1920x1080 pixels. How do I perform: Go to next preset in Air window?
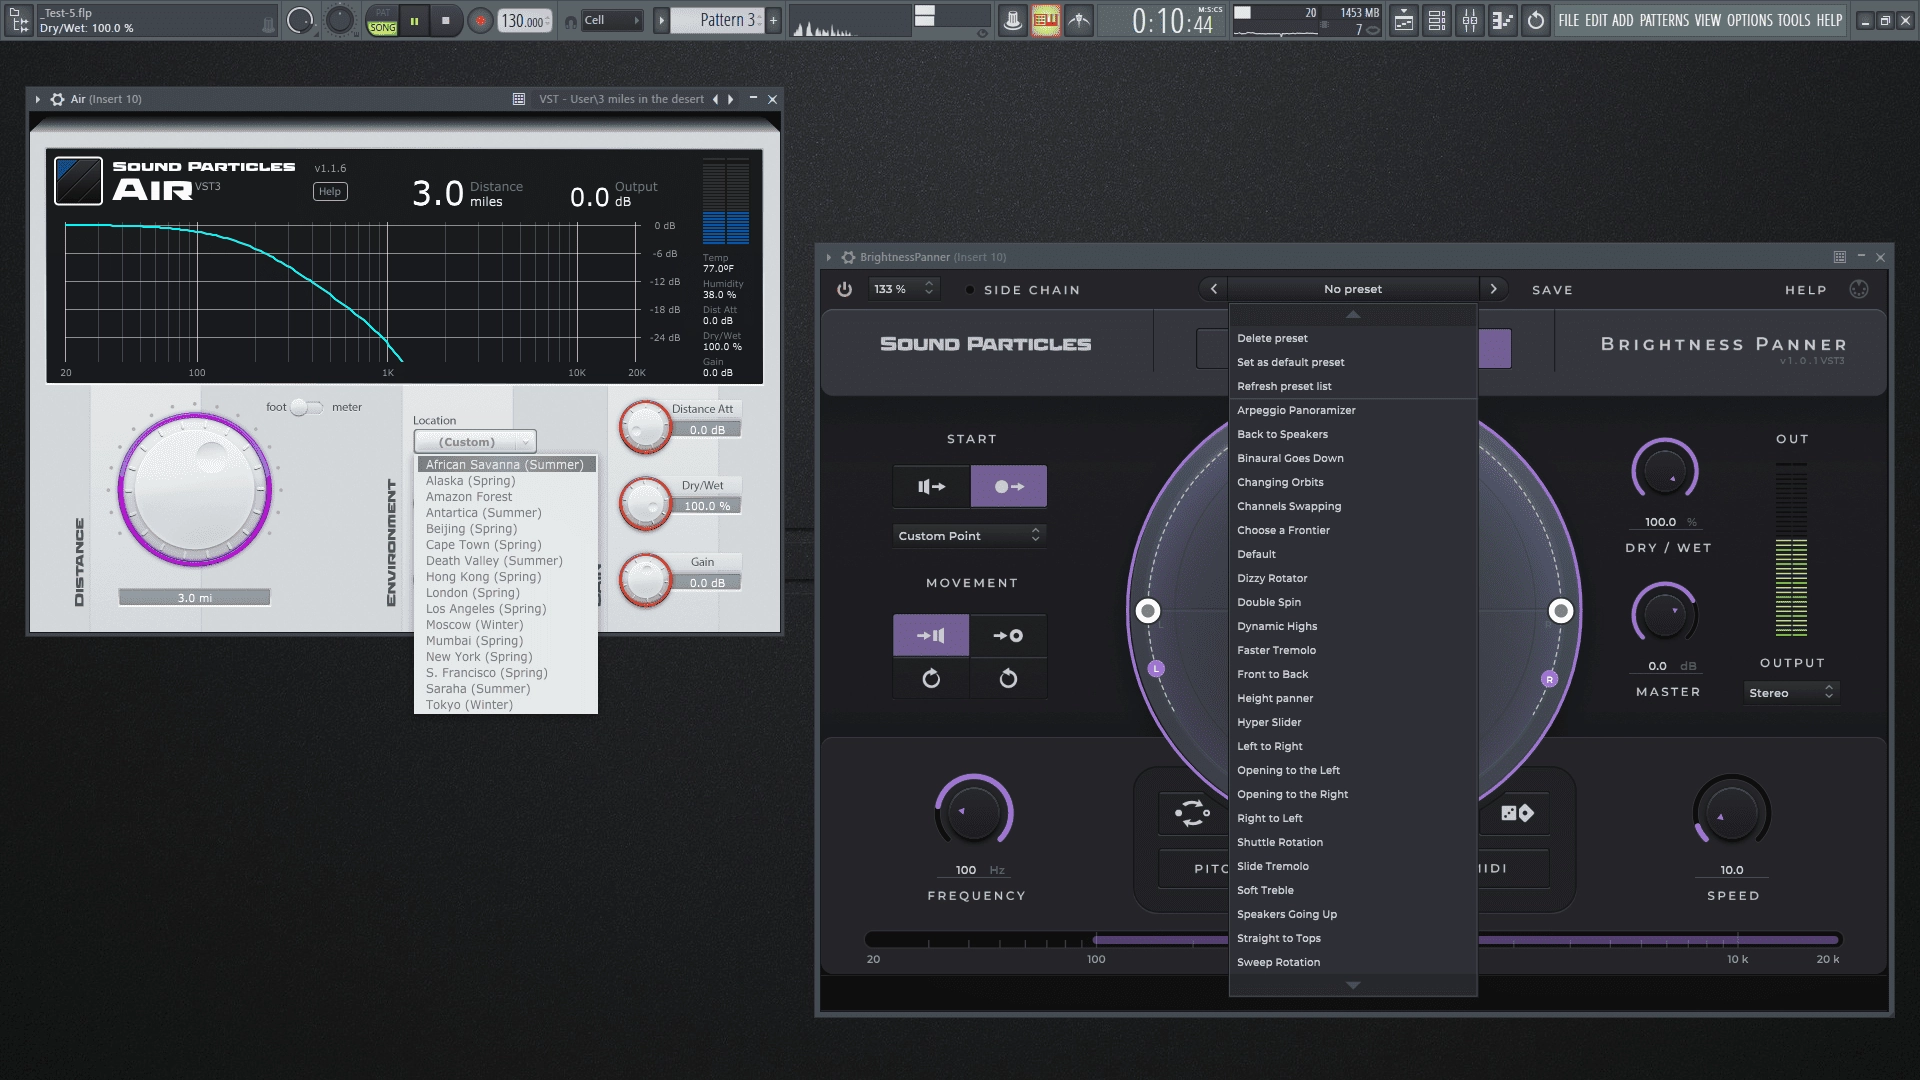pyautogui.click(x=731, y=99)
